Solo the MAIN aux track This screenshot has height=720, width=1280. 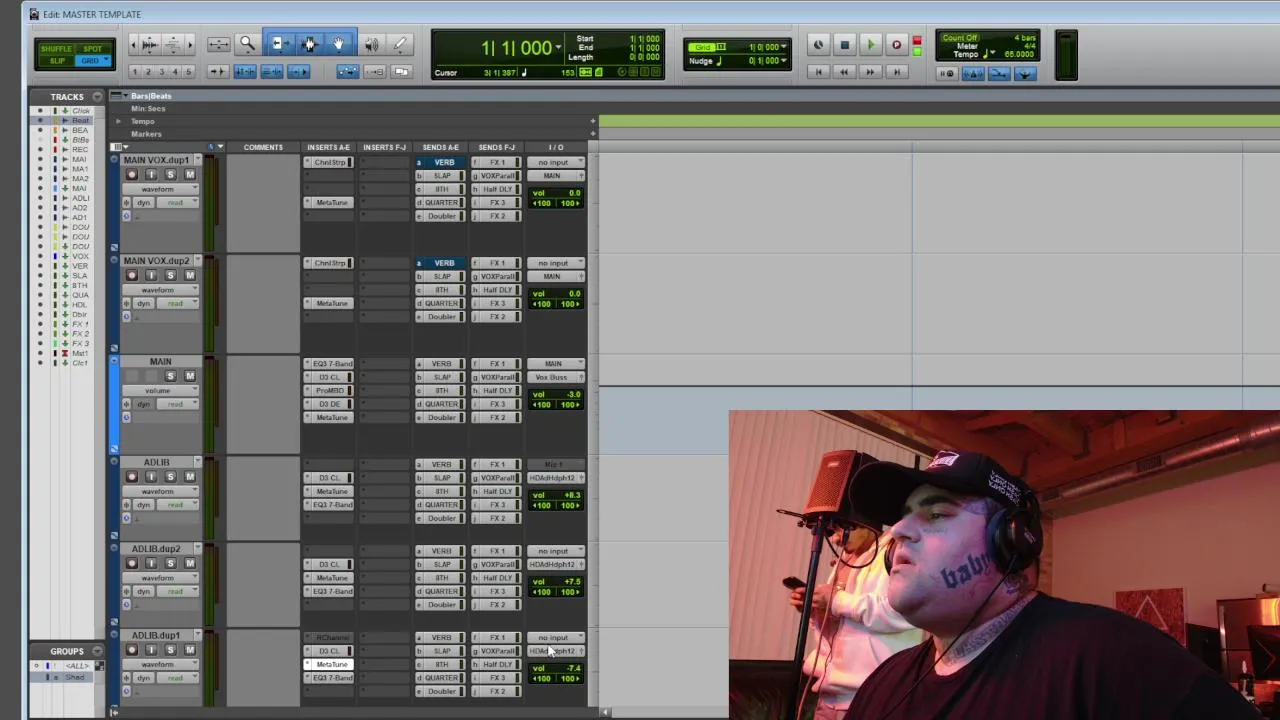coord(170,376)
